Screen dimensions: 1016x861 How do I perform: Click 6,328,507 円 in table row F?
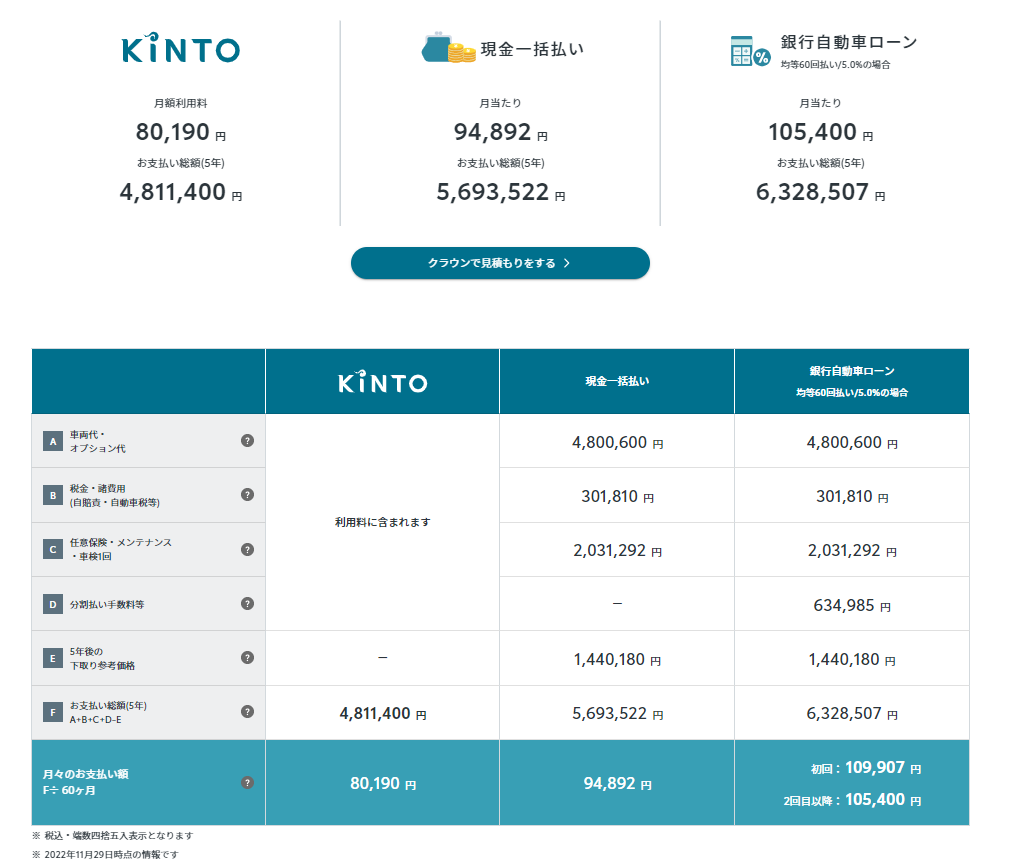click(x=852, y=714)
